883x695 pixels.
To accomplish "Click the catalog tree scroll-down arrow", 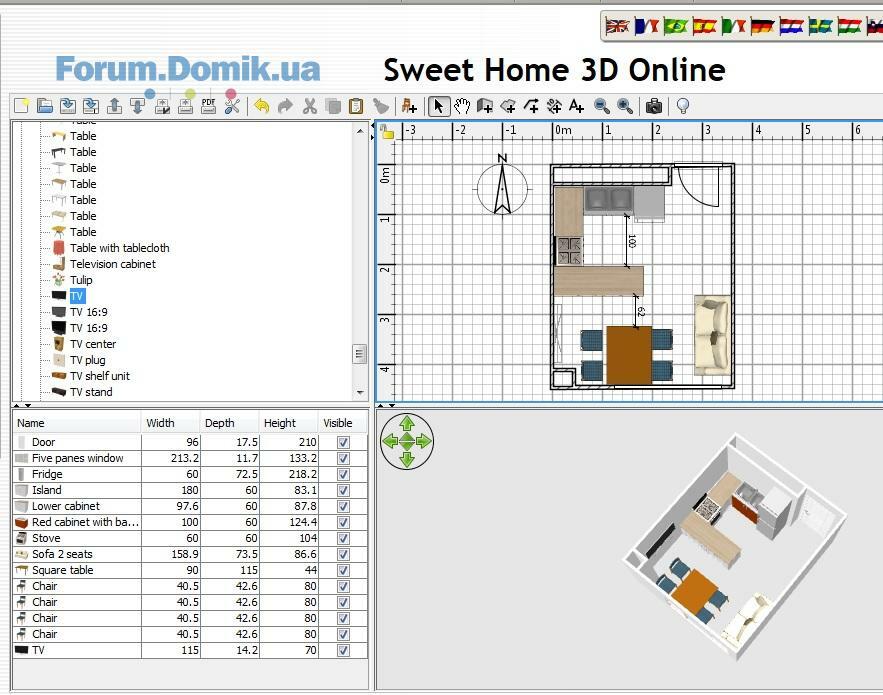I will [360, 393].
